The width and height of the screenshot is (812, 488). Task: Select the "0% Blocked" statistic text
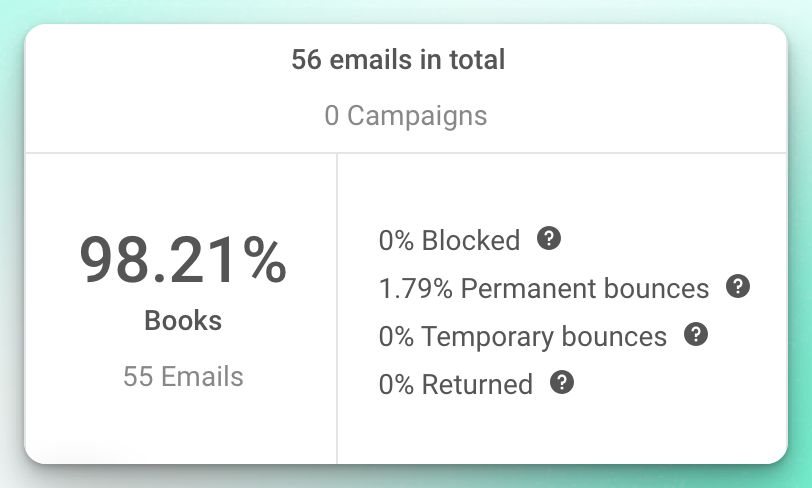pyautogui.click(x=449, y=241)
